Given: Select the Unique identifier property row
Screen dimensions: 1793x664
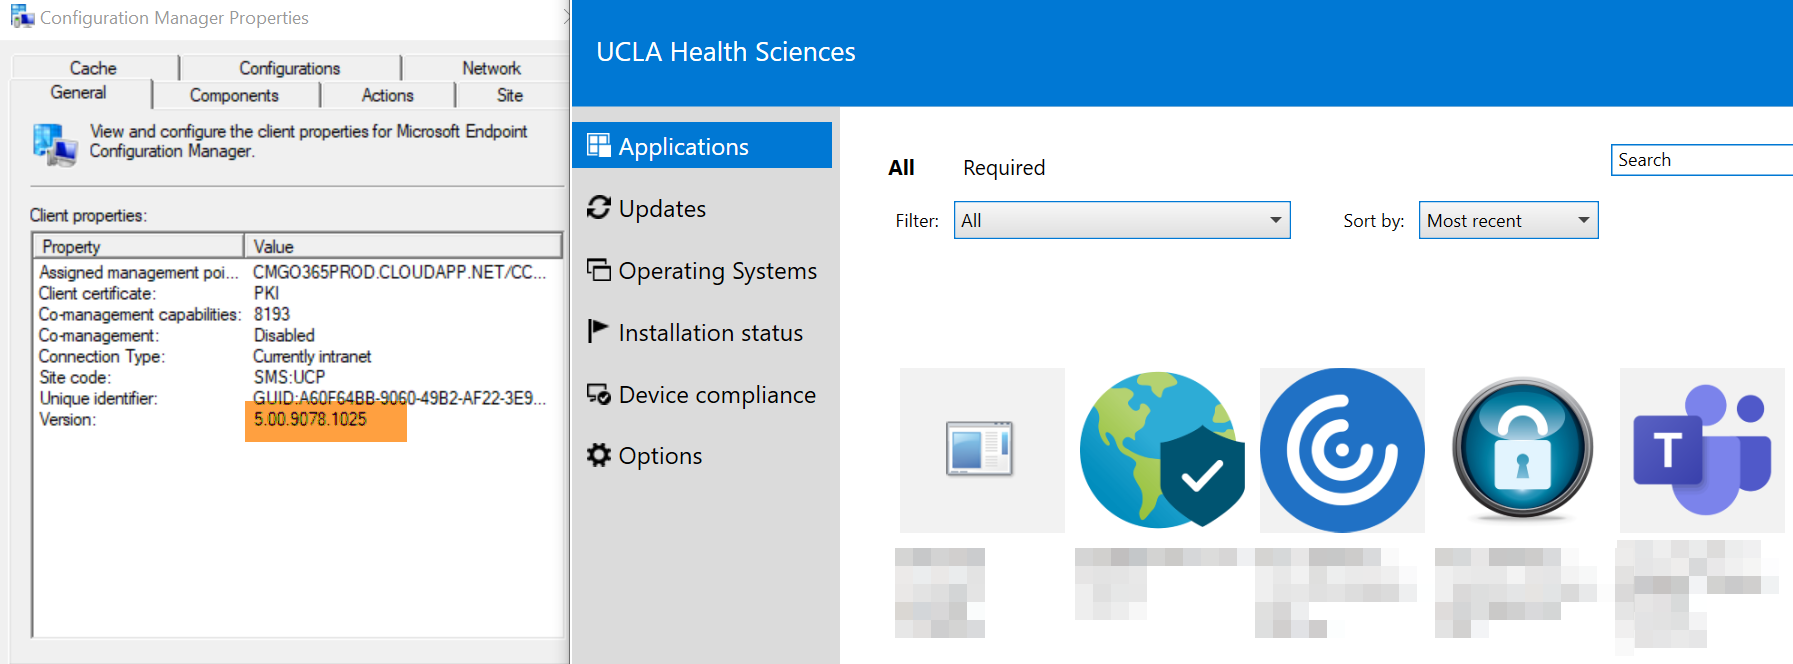Looking at the screenshot, I should (297, 398).
